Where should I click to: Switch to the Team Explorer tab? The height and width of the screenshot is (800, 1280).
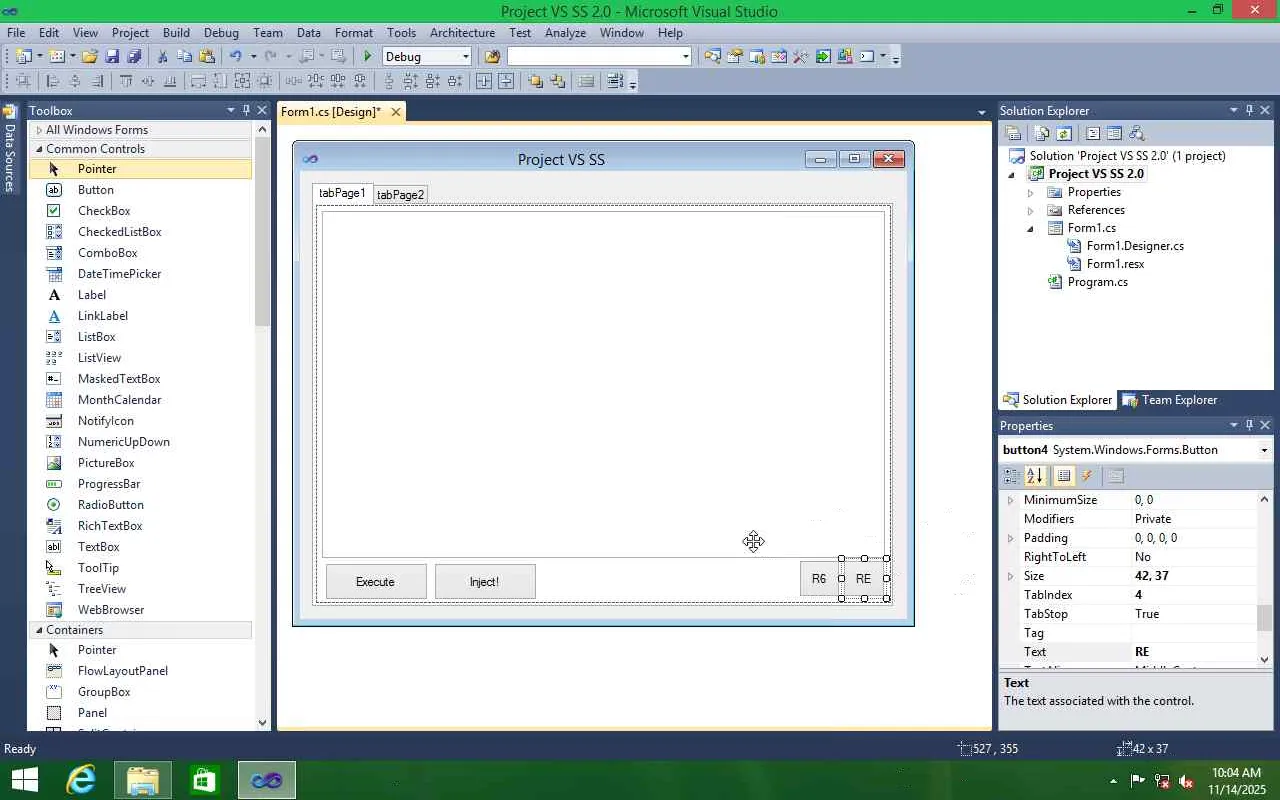pos(1170,400)
